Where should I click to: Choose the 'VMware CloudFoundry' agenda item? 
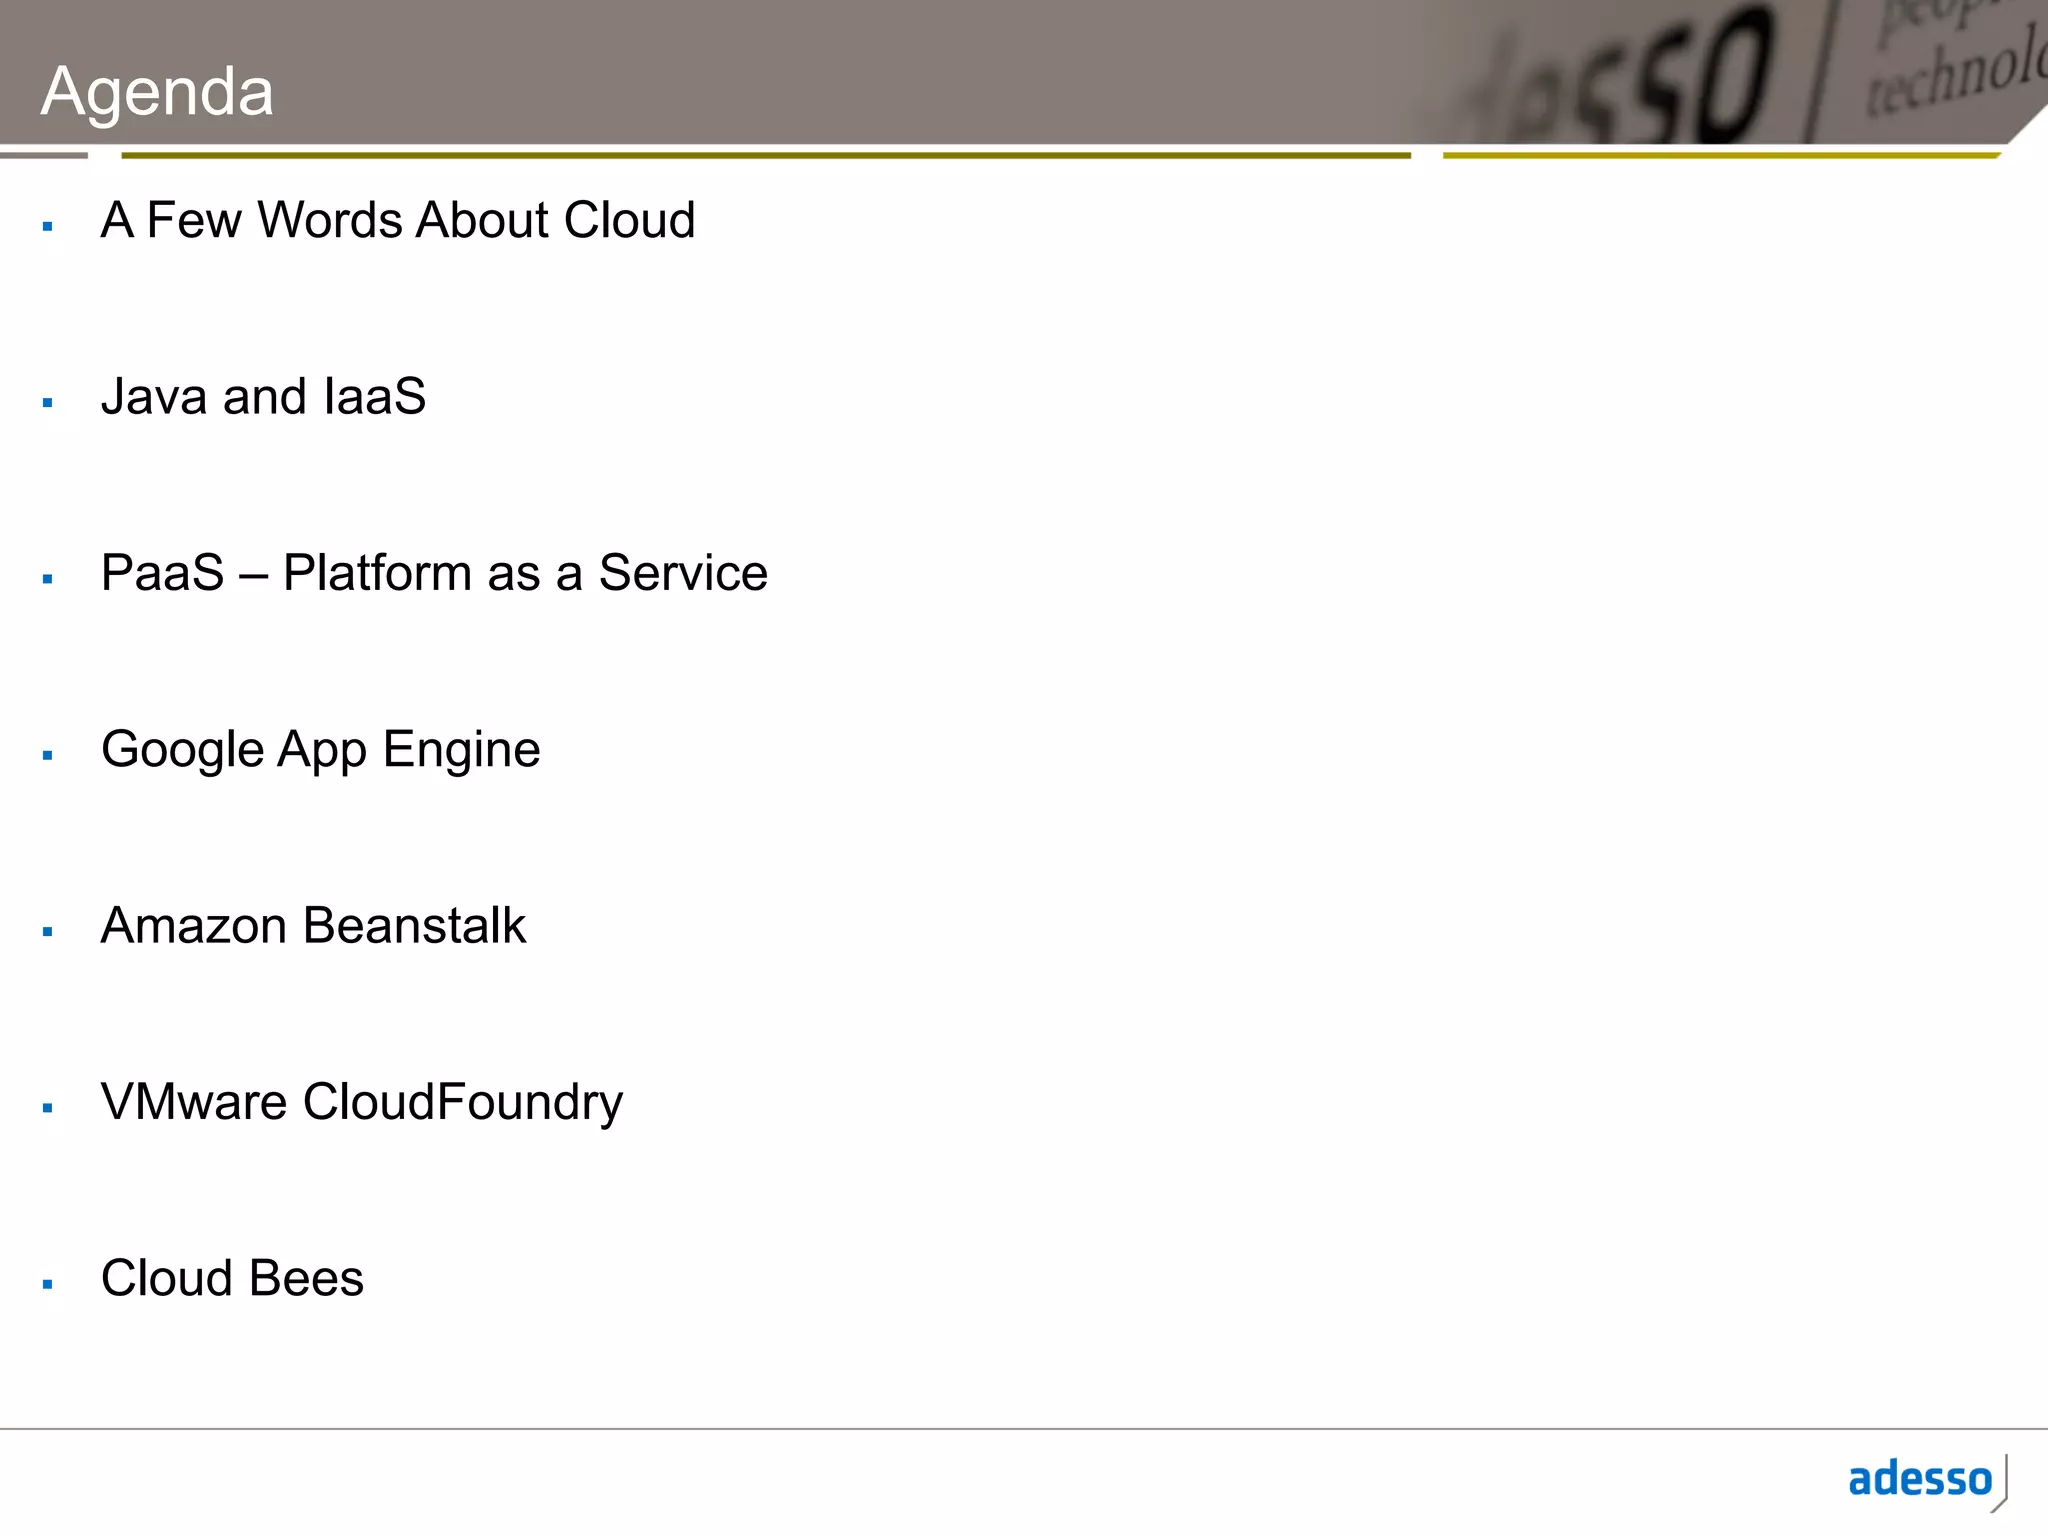pyautogui.click(x=361, y=1102)
